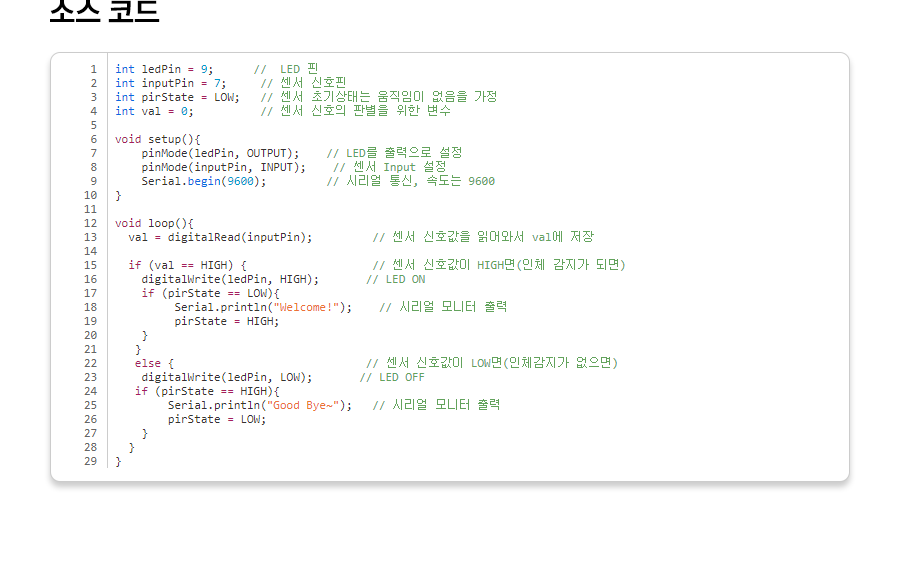The image size is (900, 584).
Task: Click the 'int pirState = LOW;' statement
Action: click(x=177, y=97)
